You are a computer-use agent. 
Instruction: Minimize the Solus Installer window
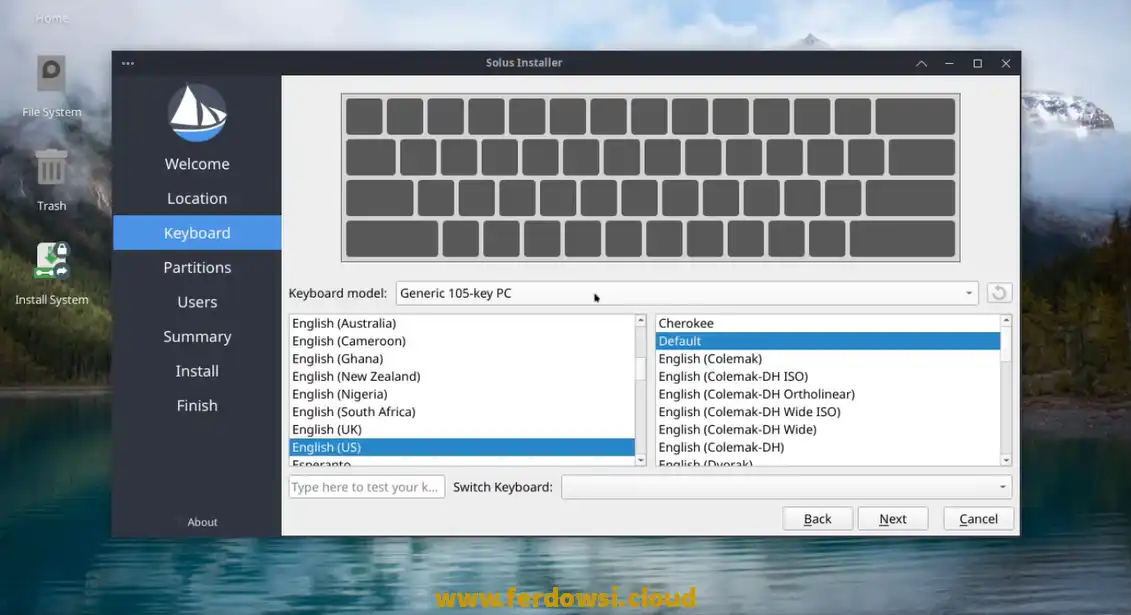[x=949, y=63]
